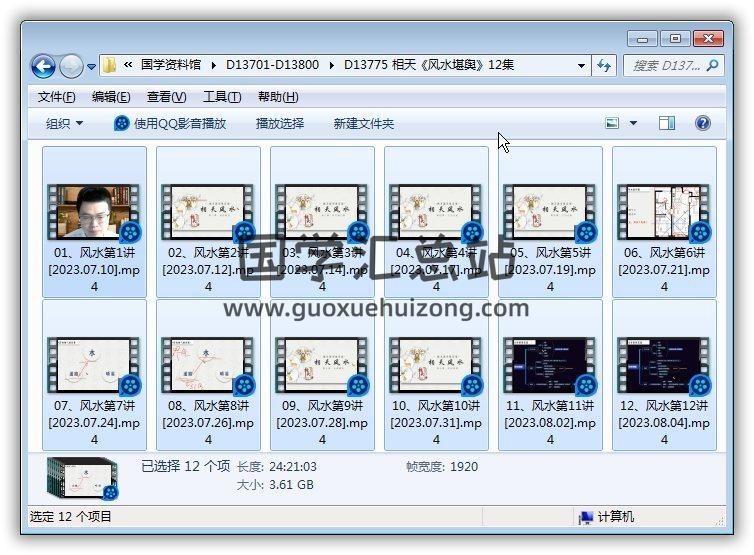Click the magnifier search icon
754x555 pixels.
point(713,65)
